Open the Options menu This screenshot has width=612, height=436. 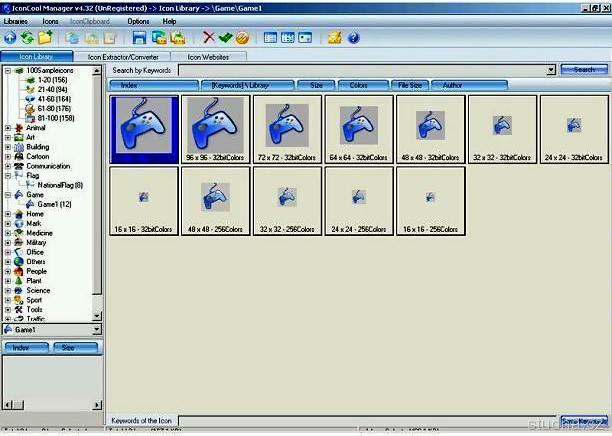point(138,21)
